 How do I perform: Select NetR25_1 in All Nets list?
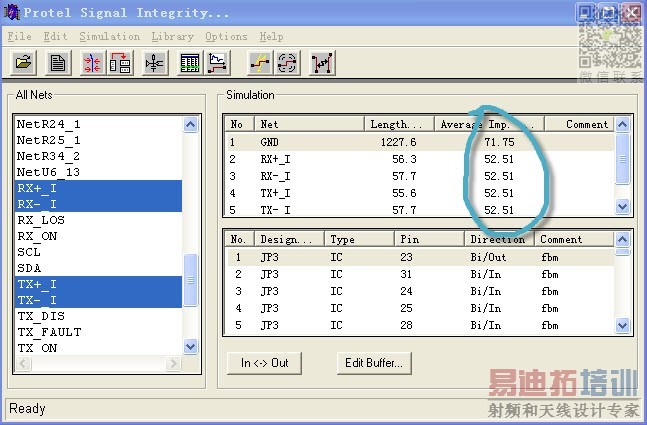point(98,140)
